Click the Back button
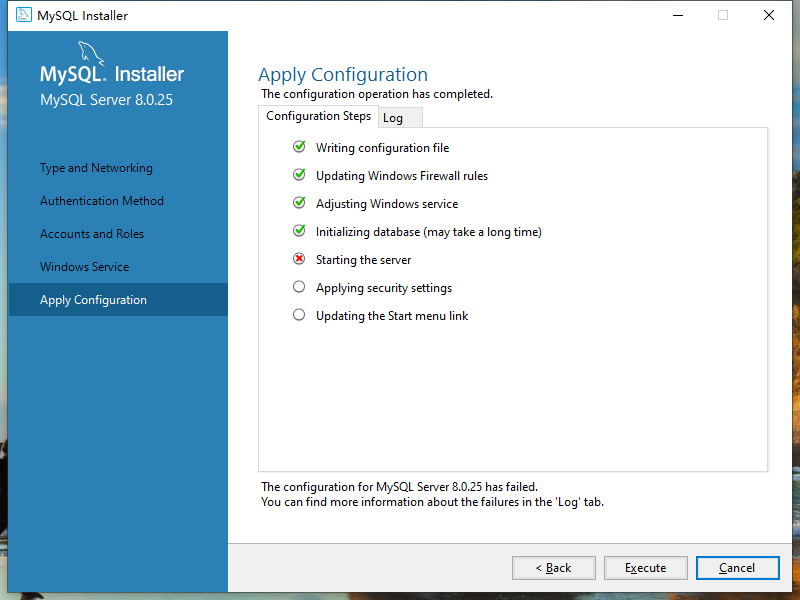The image size is (800, 600). point(553,567)
